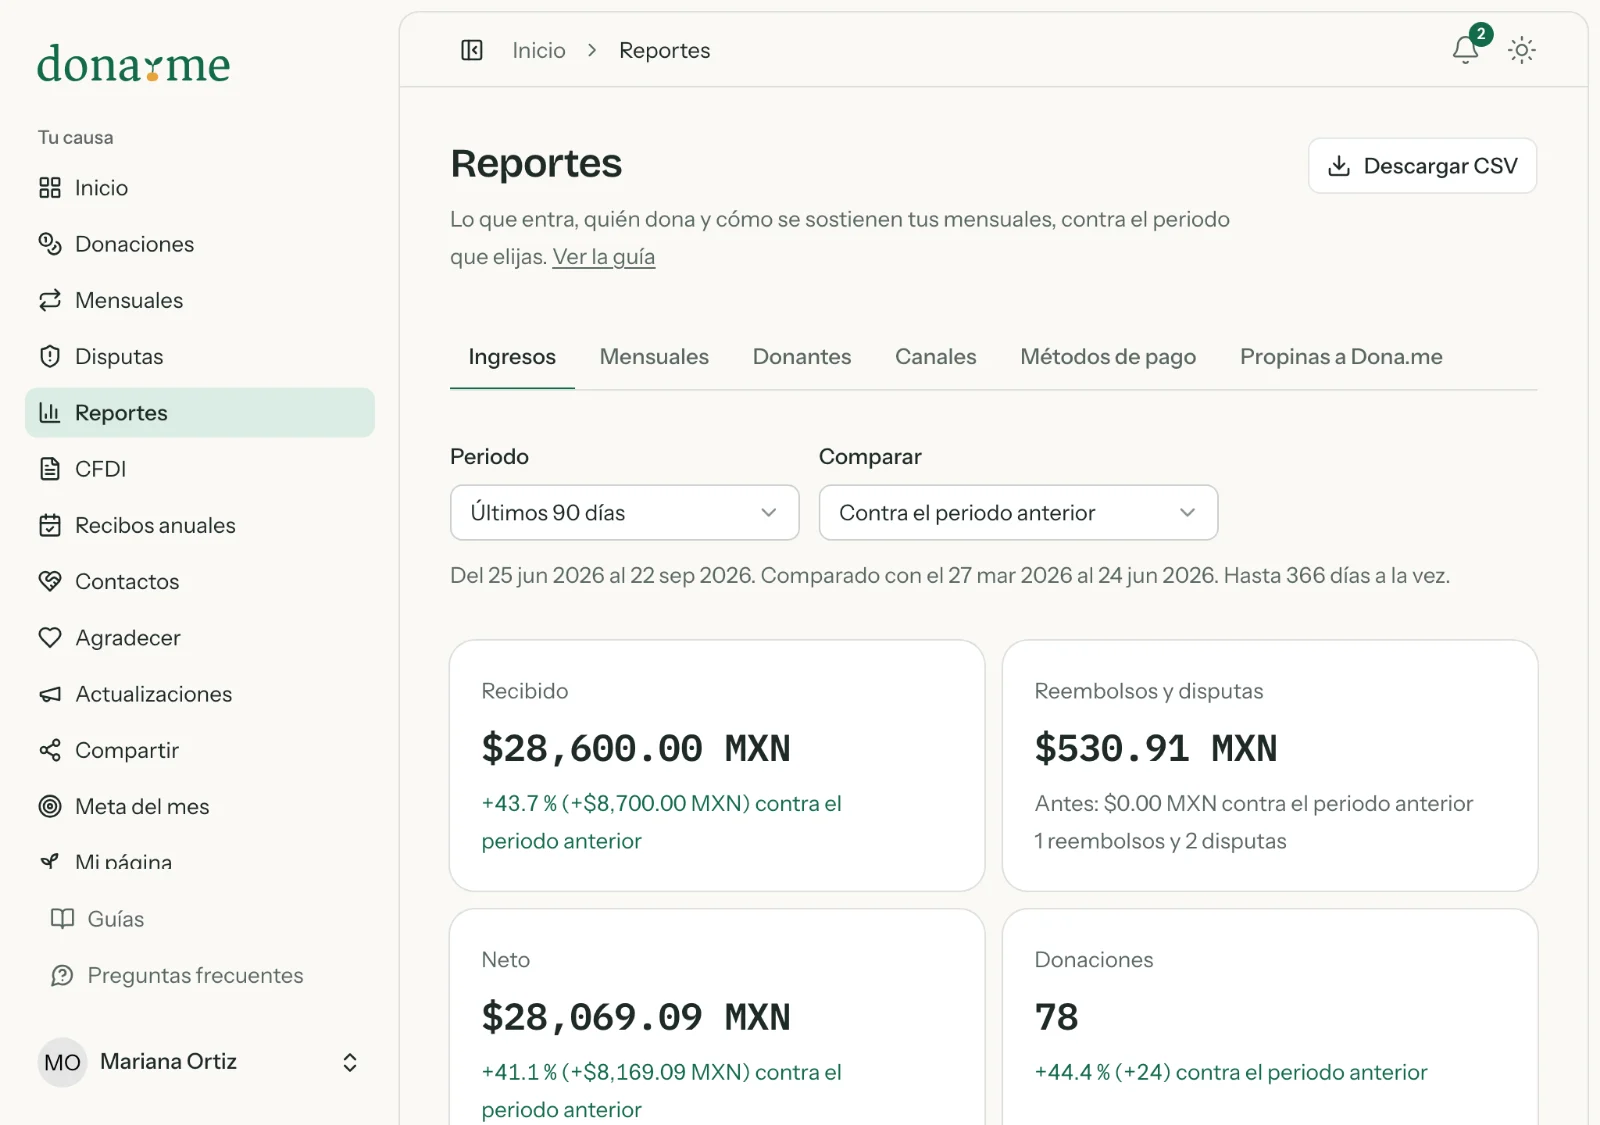Screen dimensions: 1600x1125
Task: Click the Donaciones coins icon
Action: (x=50, y=244)
